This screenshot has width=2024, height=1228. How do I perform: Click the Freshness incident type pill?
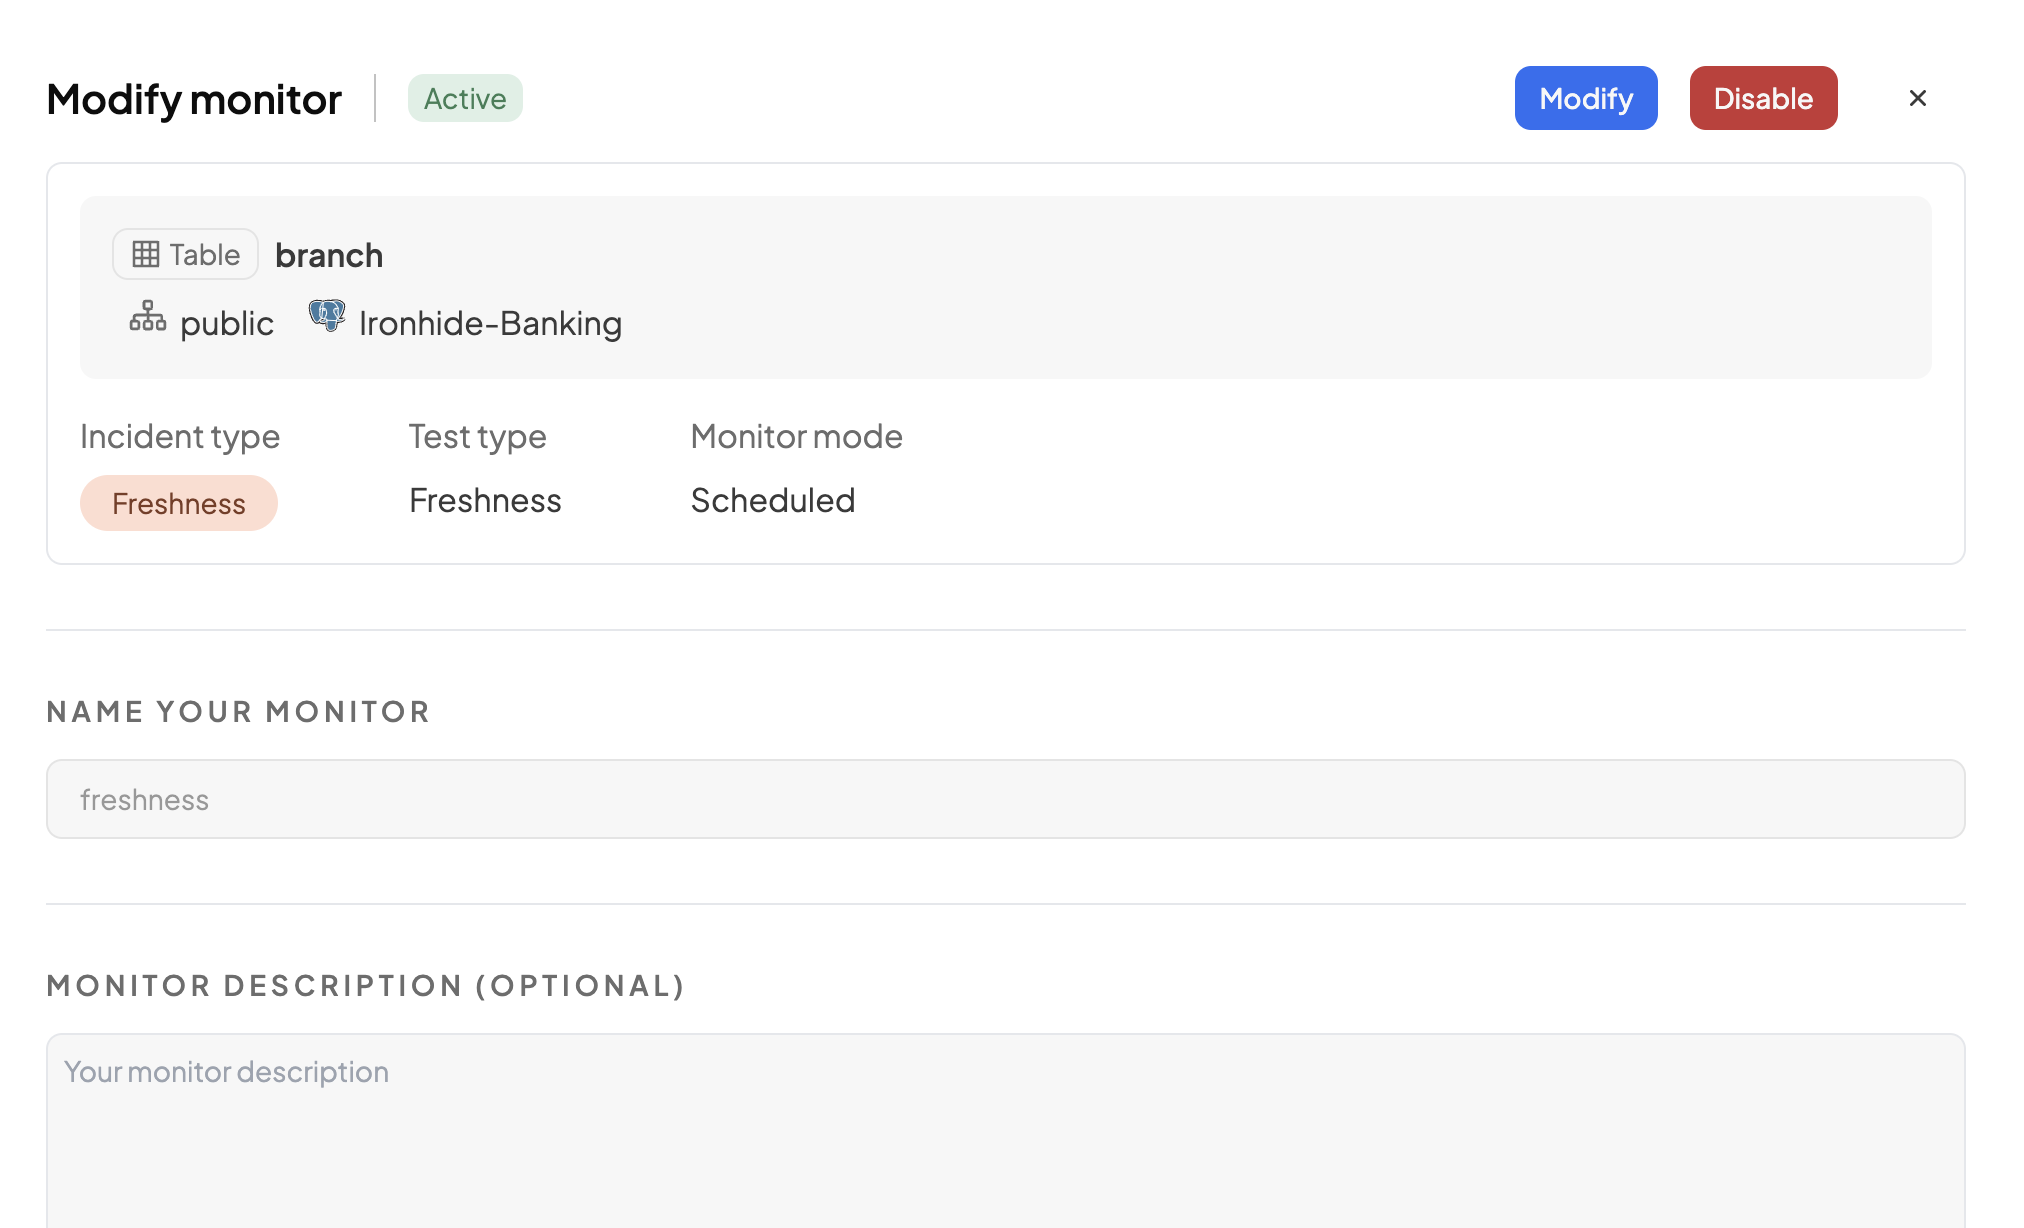(179, 503)
